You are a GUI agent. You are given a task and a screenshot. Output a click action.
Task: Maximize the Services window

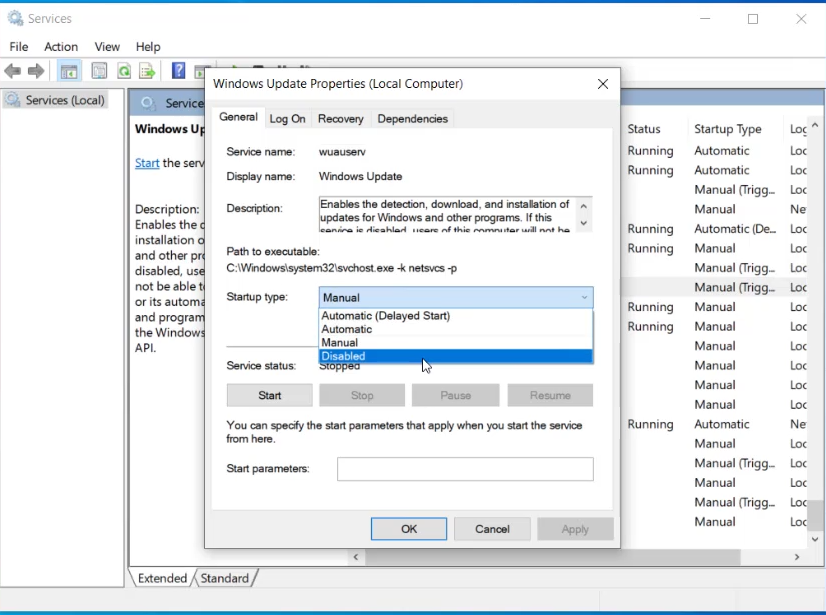753,19
